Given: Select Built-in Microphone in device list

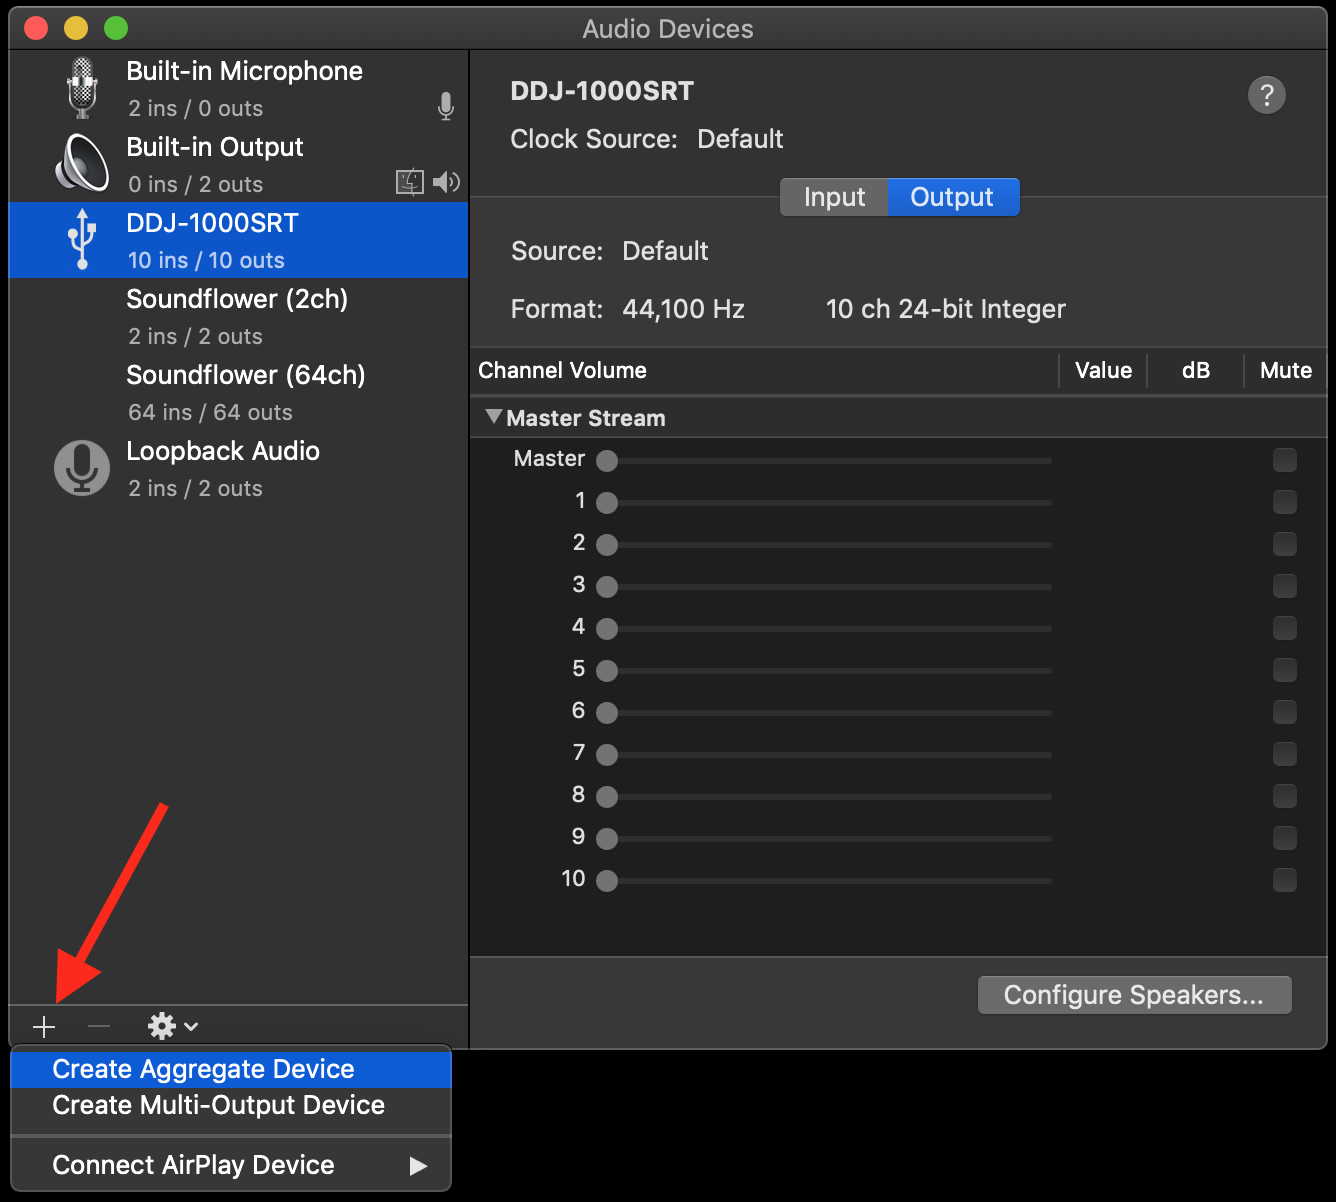Looking at the screenshot, I should coord(238,88).
